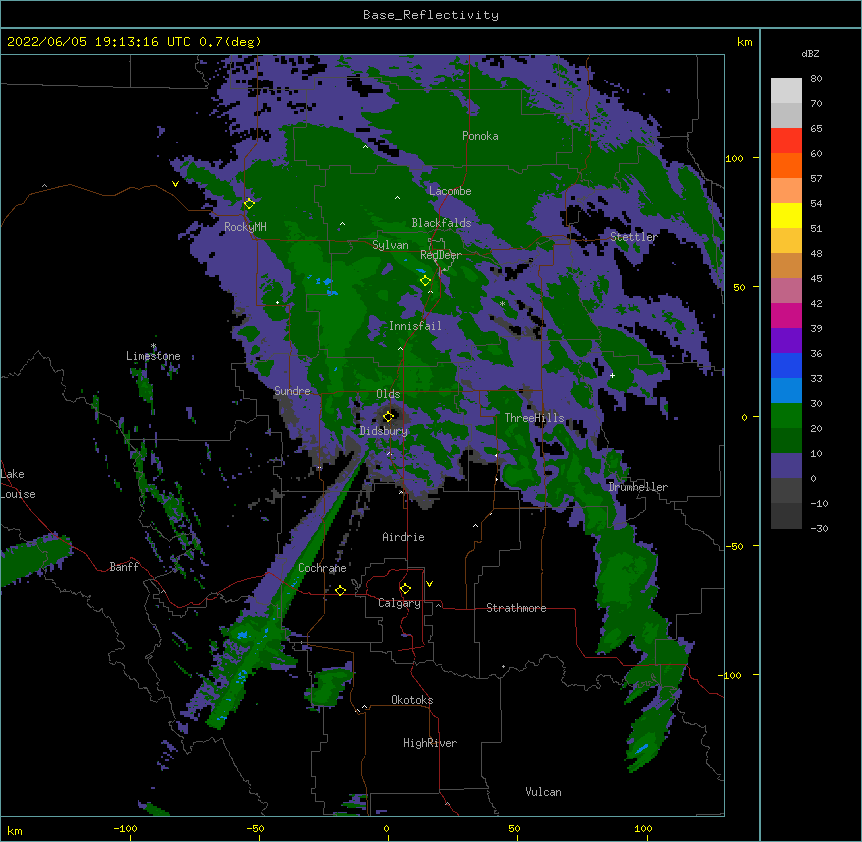Click the Innisfail label
Viewport: 862px width, 842px height.
point(415,326)
